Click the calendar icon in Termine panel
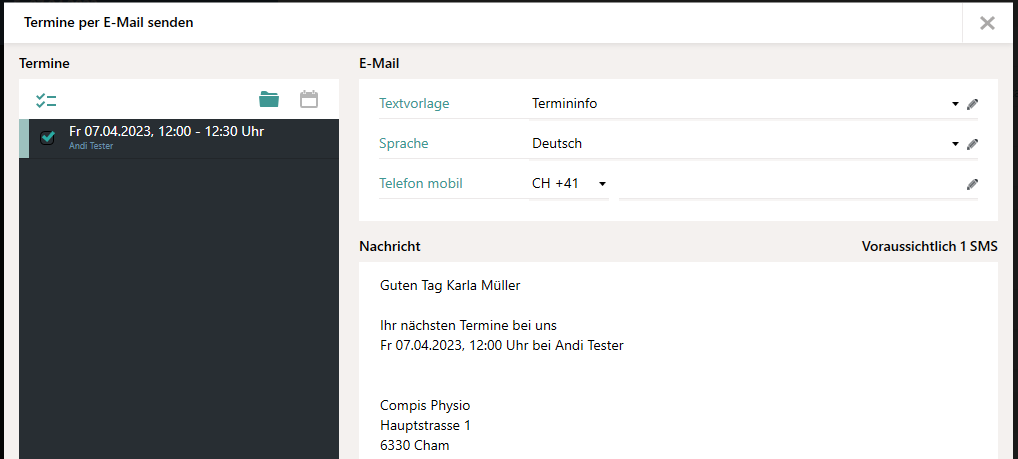This screenshot has width=1018, height=459. pyautogui.click(x=309, y=99)
